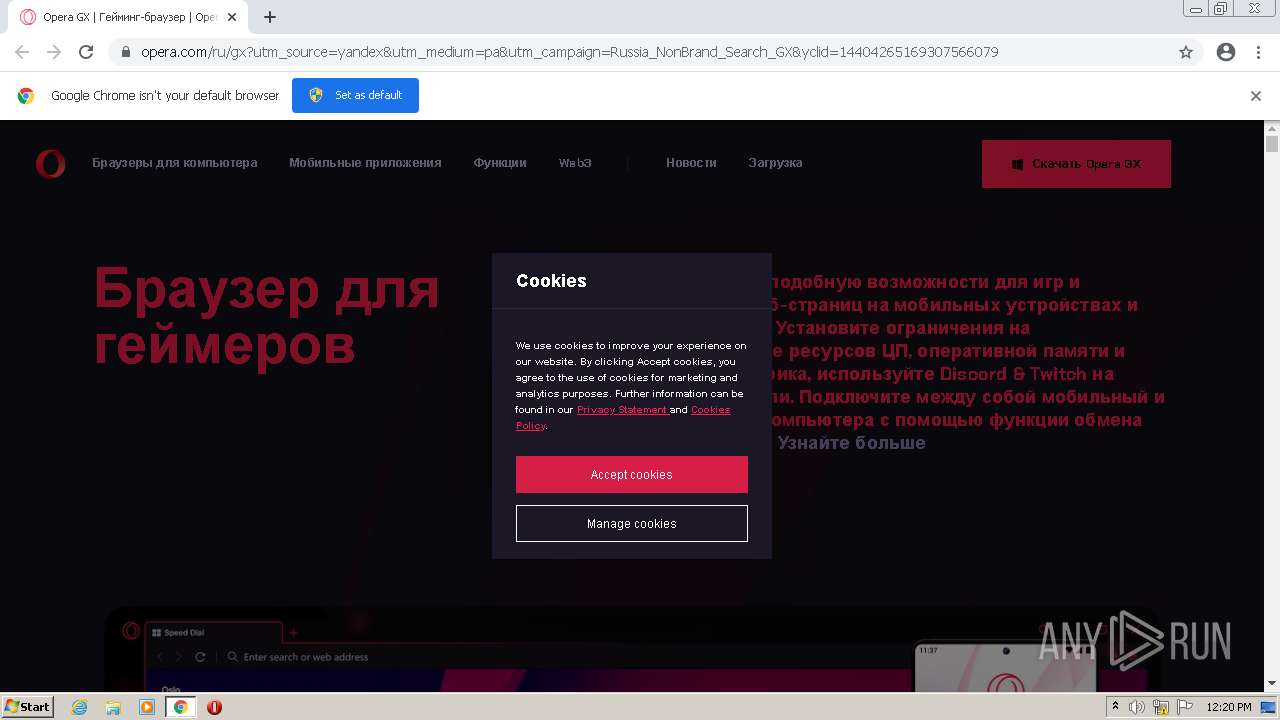Click the network tray icon
Viewport: 1280px width, 720px height.
pyautogui.click(x=1161, y=707)
